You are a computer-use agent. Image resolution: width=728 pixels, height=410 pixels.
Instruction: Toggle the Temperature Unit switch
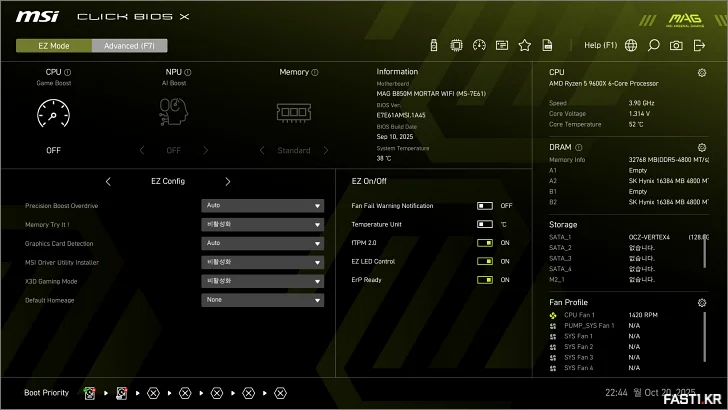click(x=485, y=224)
